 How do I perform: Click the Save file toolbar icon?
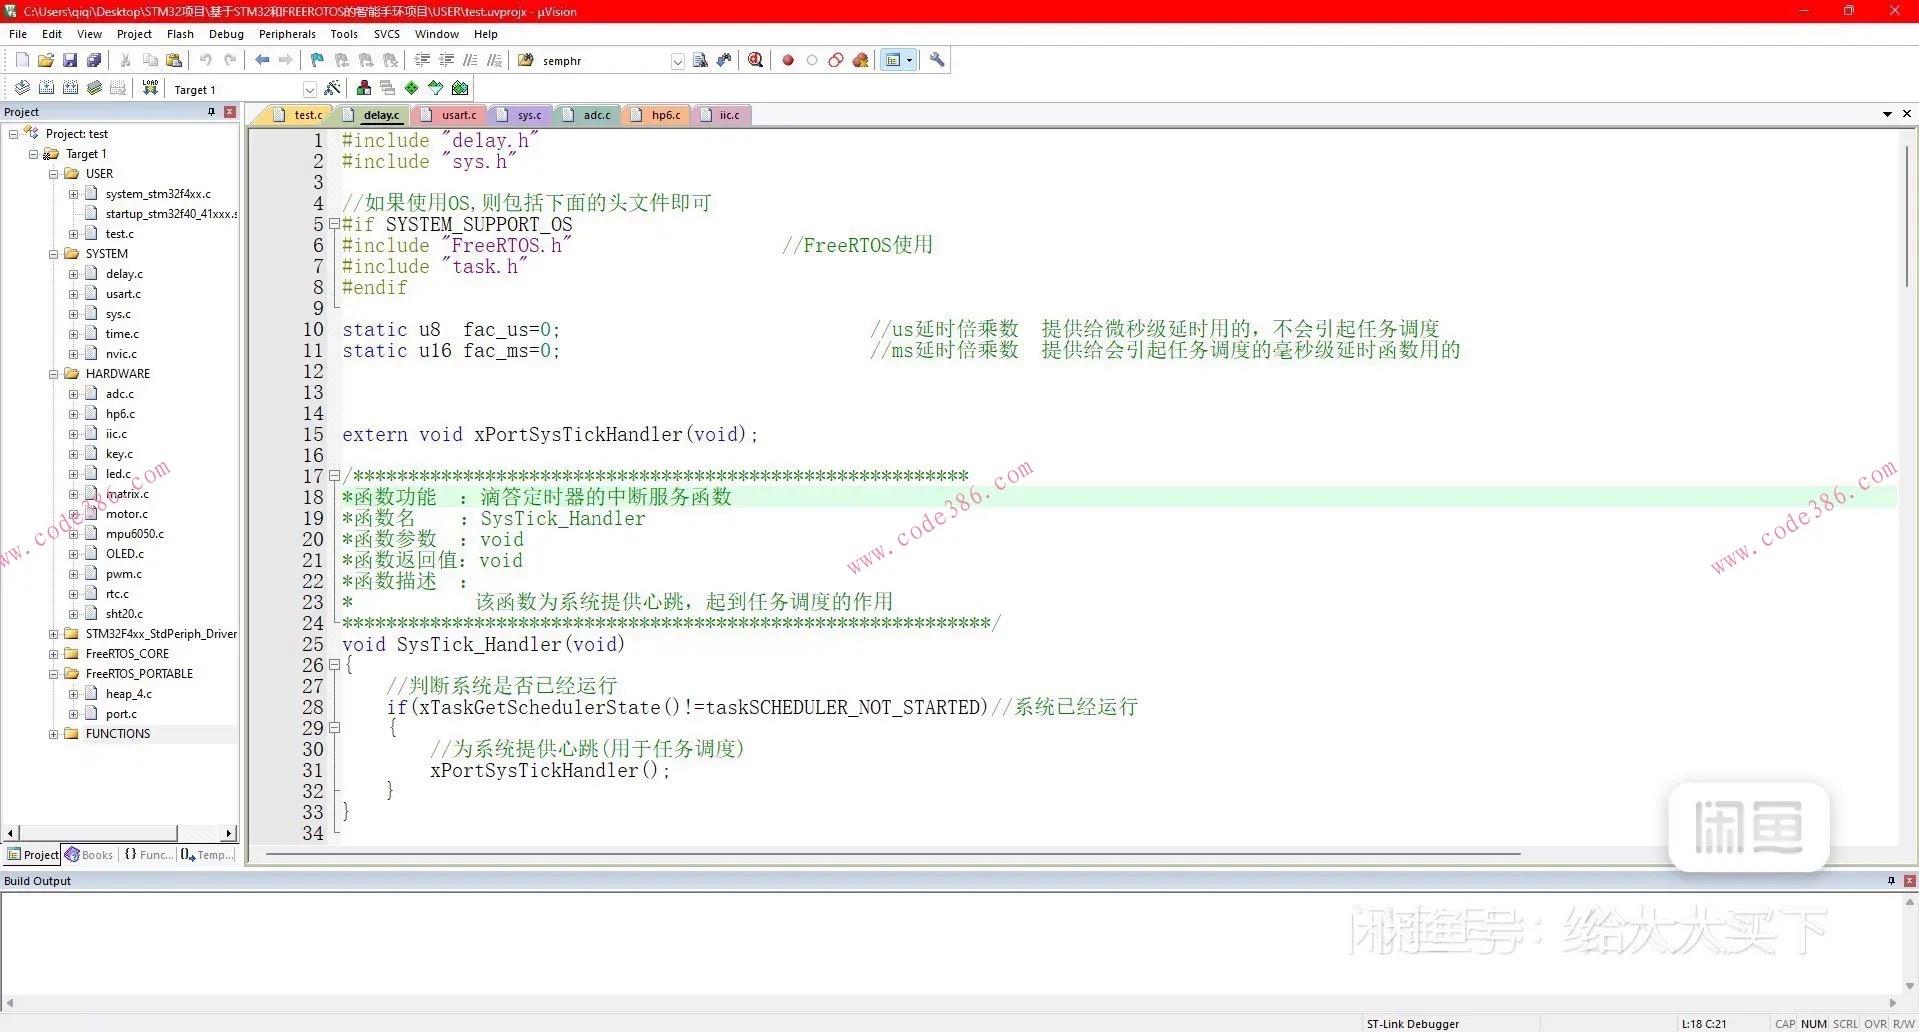(x=70, y=61)
